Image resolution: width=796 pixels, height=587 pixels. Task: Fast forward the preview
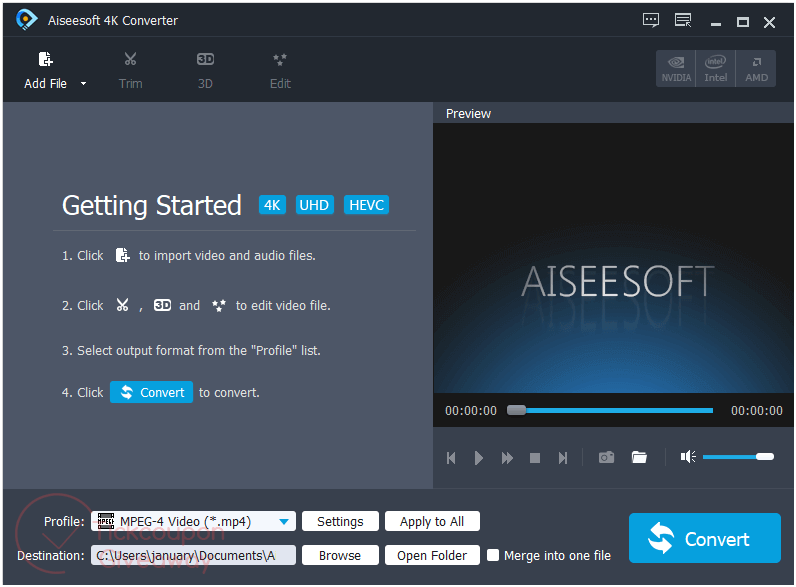[507, 458]
